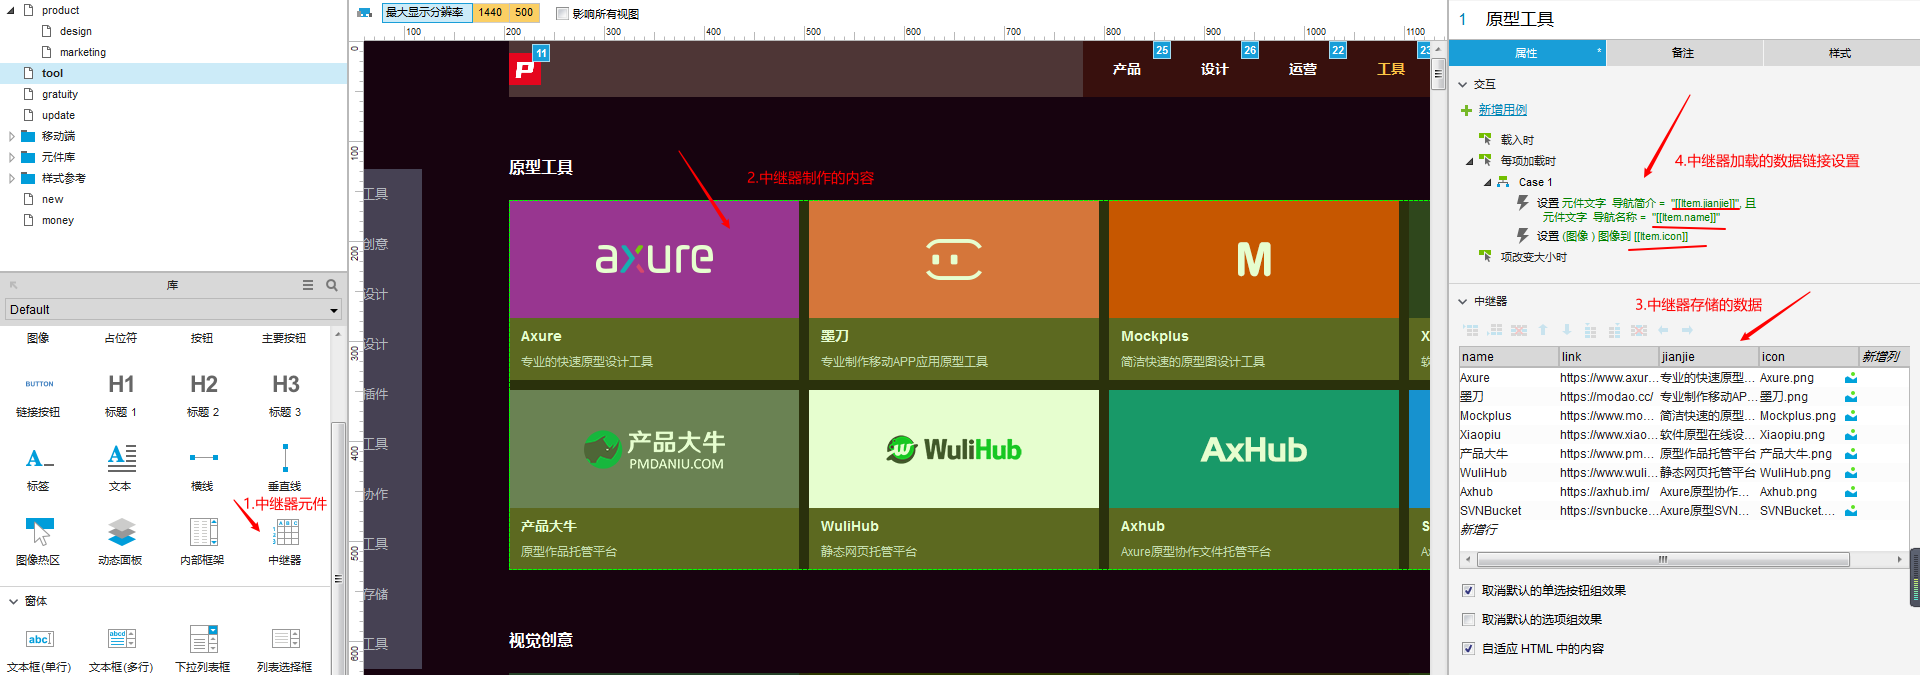The height and width of the screenshot is (675, 1920).
Task: Click import image icon for Axure.png row
Action: 1851,378
